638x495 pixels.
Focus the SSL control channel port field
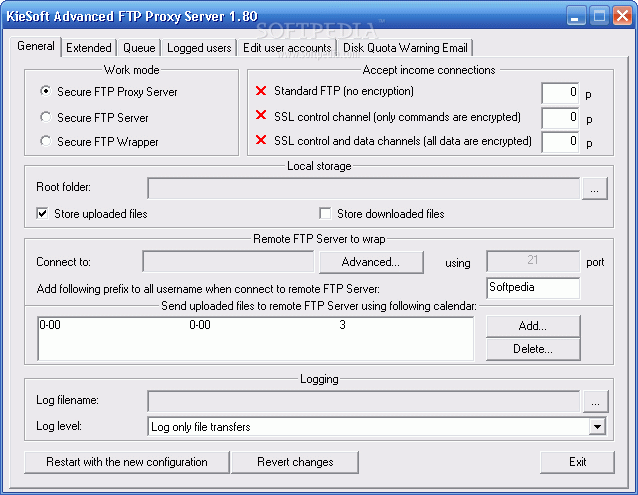coord(560,118)
